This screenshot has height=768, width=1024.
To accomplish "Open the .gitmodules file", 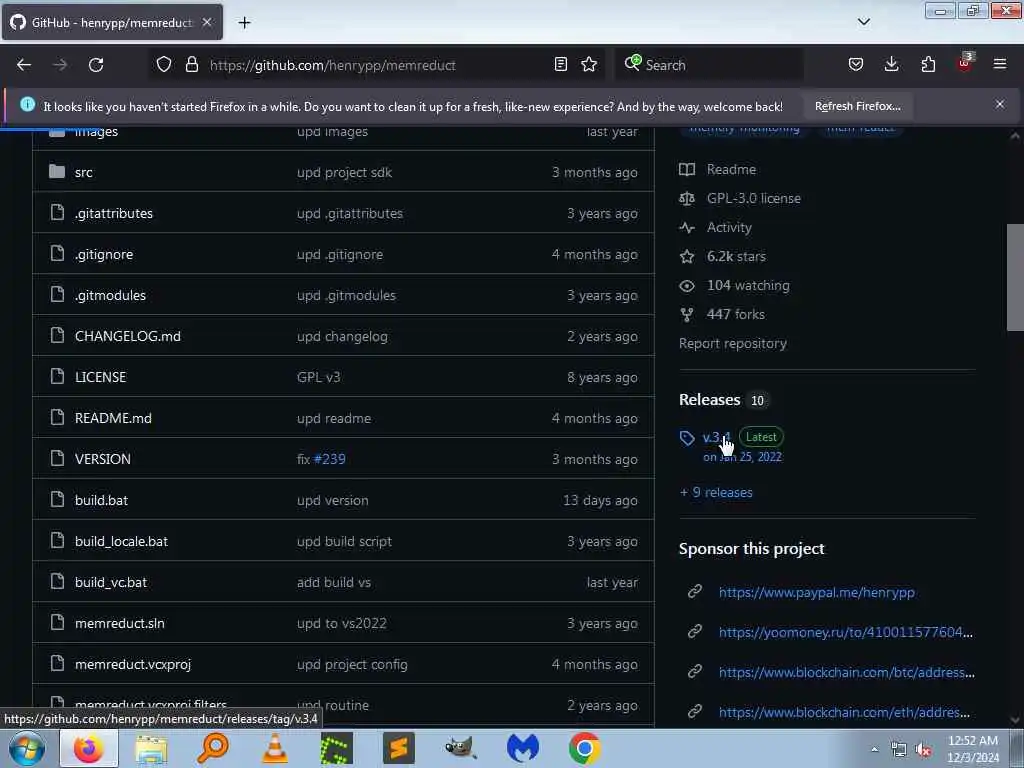I will tap(110, 295).
